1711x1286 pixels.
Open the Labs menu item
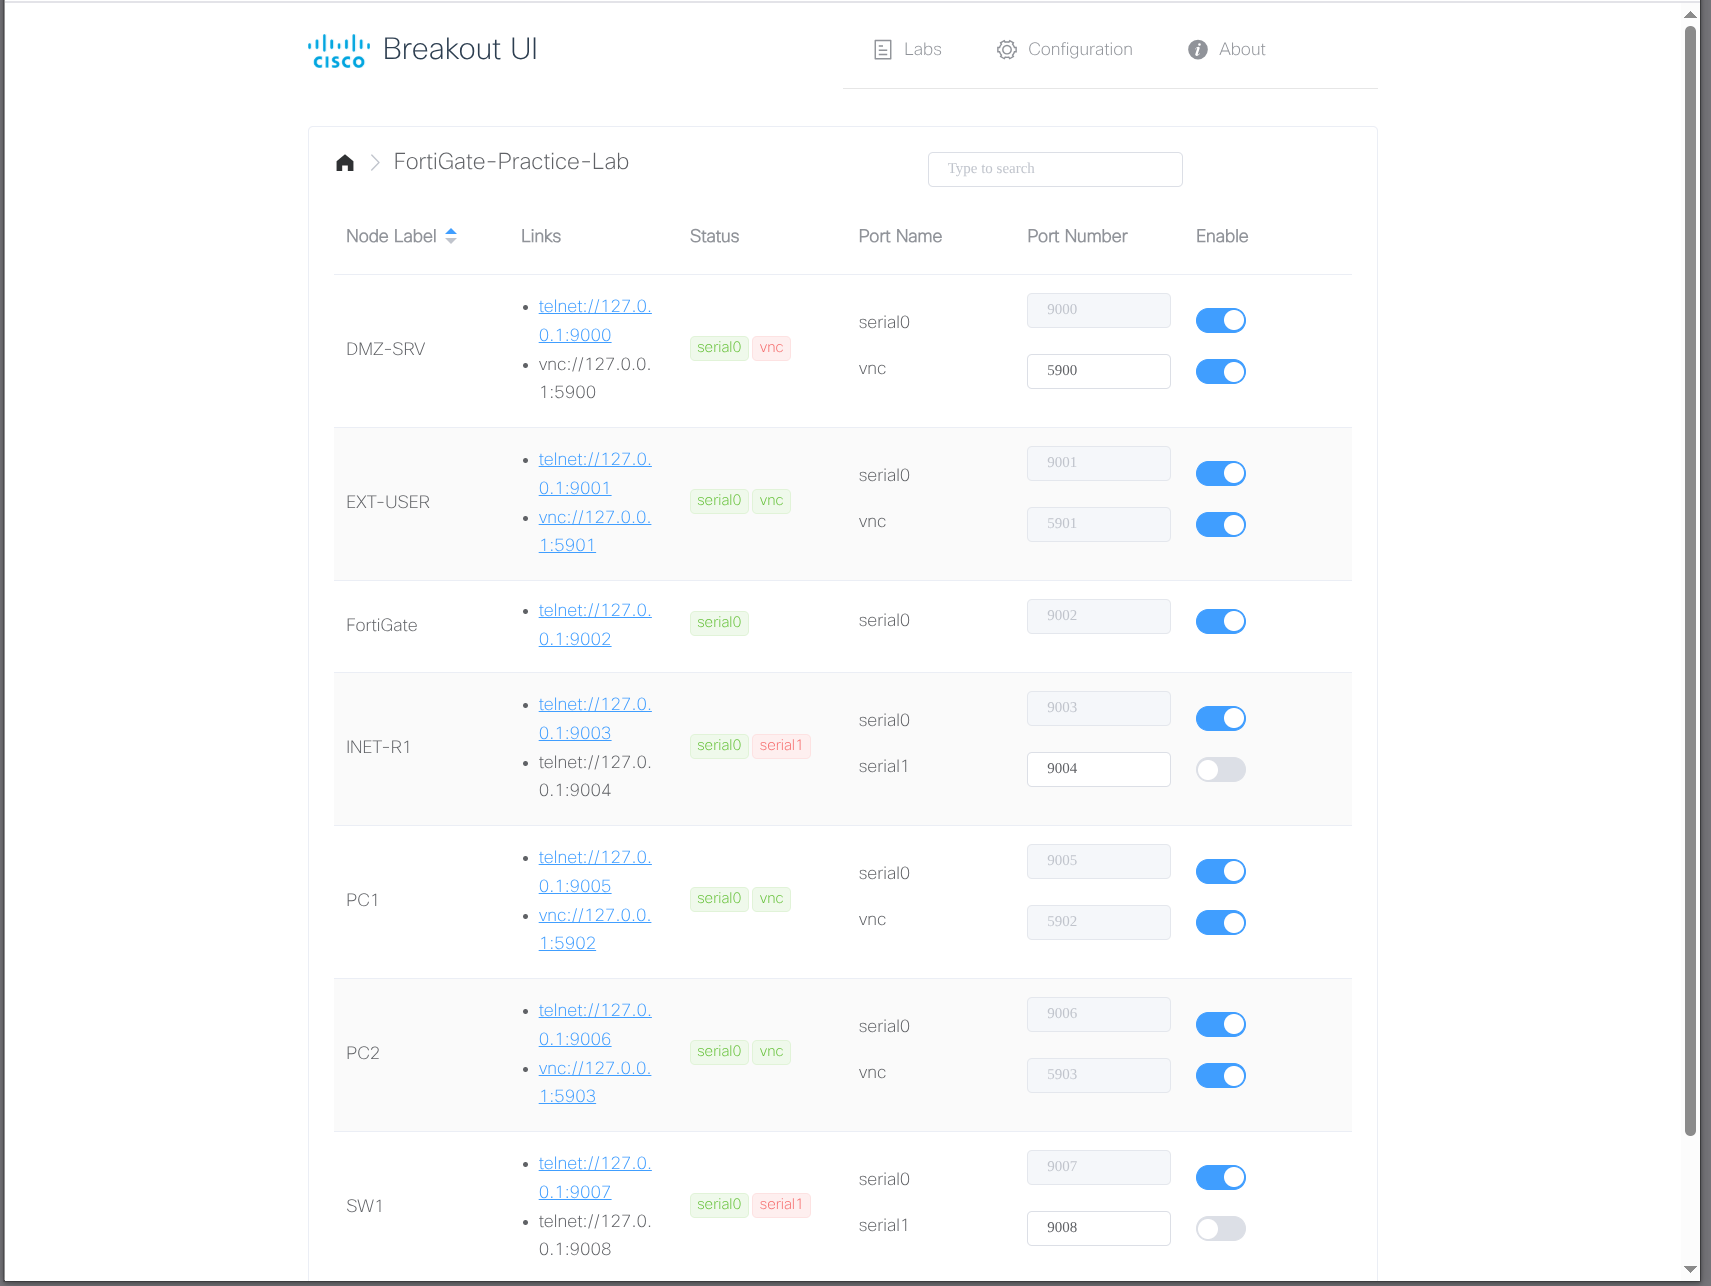(908, 50)
